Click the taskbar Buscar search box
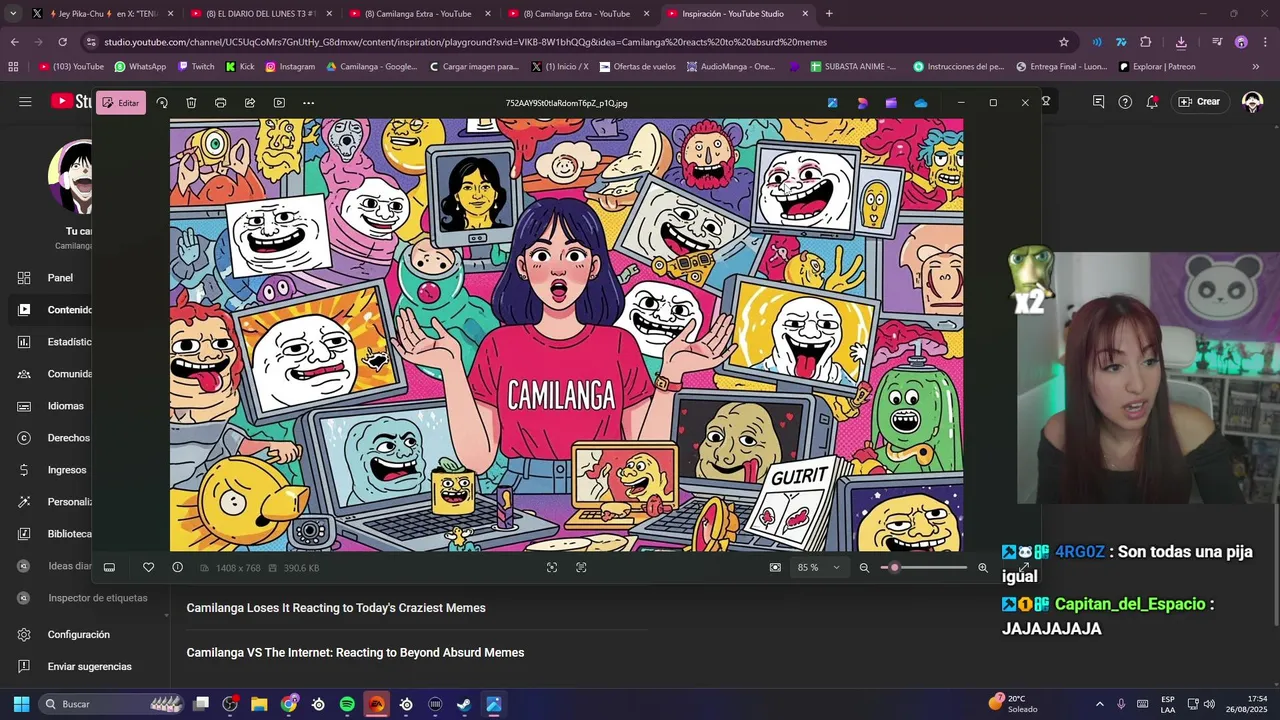Image resolution: width=1280 pixels, height=720 pixels. tap(112, 704)
